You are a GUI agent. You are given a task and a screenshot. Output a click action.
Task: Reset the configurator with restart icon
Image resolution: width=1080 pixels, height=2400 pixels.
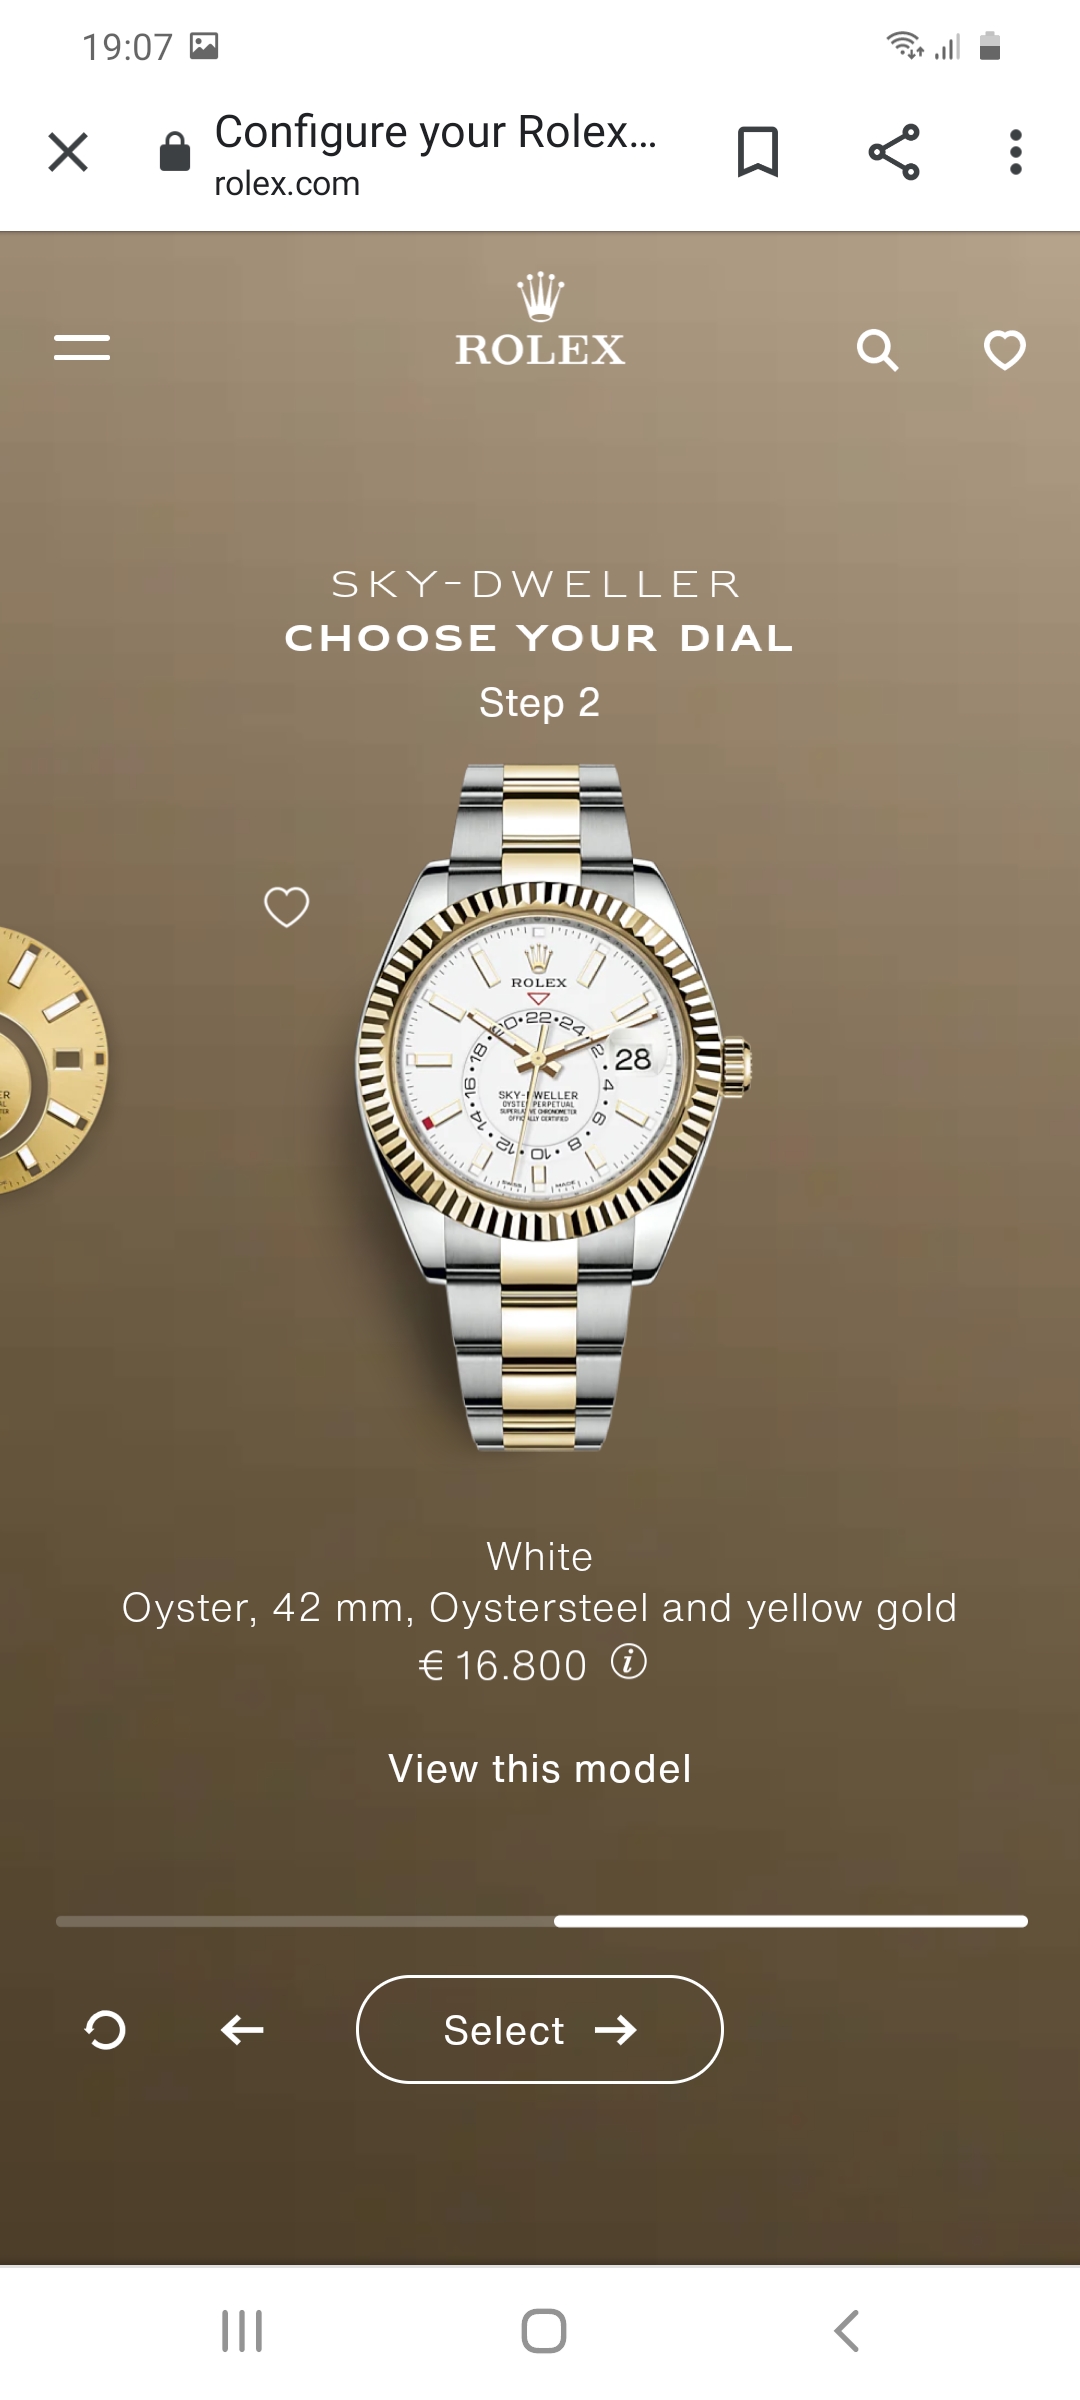(x=105, y=2030)
